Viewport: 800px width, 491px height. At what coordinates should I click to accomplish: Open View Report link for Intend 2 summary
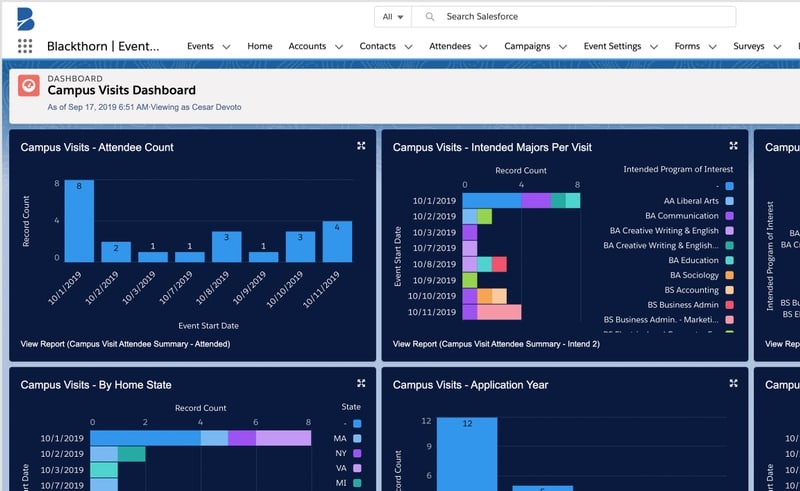pos(496,344)
